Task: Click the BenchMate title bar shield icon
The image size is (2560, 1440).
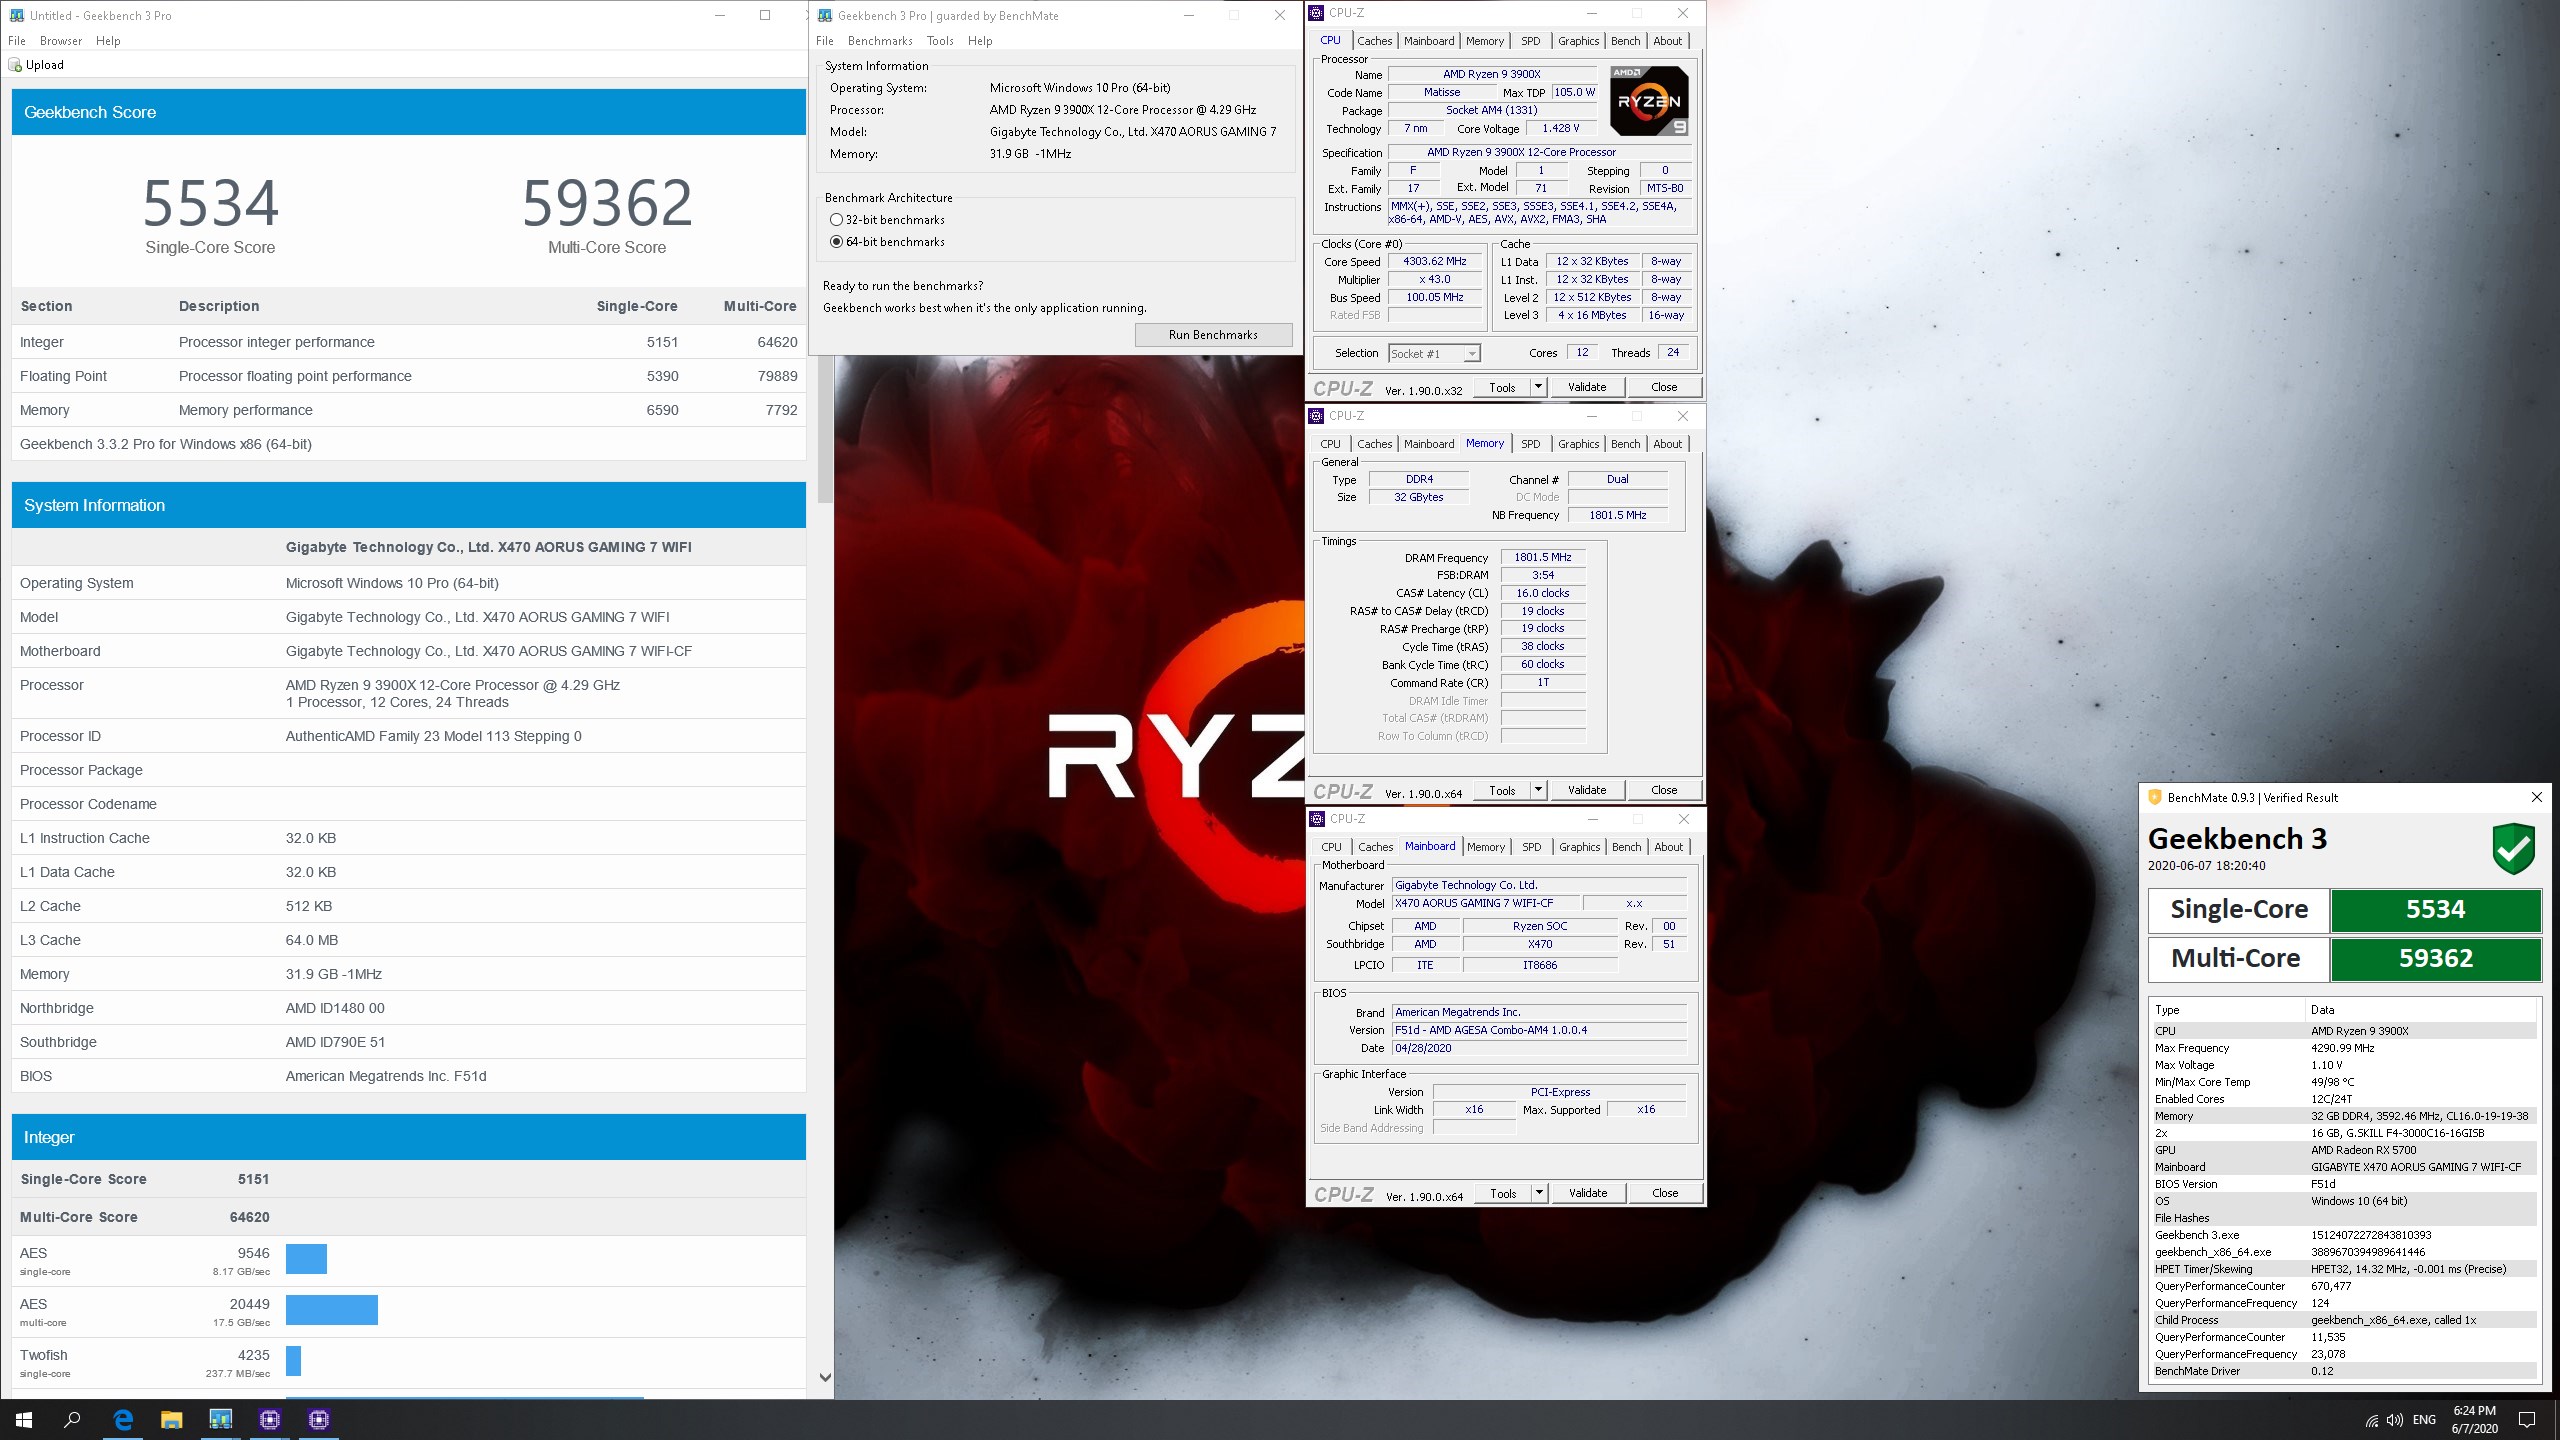Action: click(x=2154, y=797)
